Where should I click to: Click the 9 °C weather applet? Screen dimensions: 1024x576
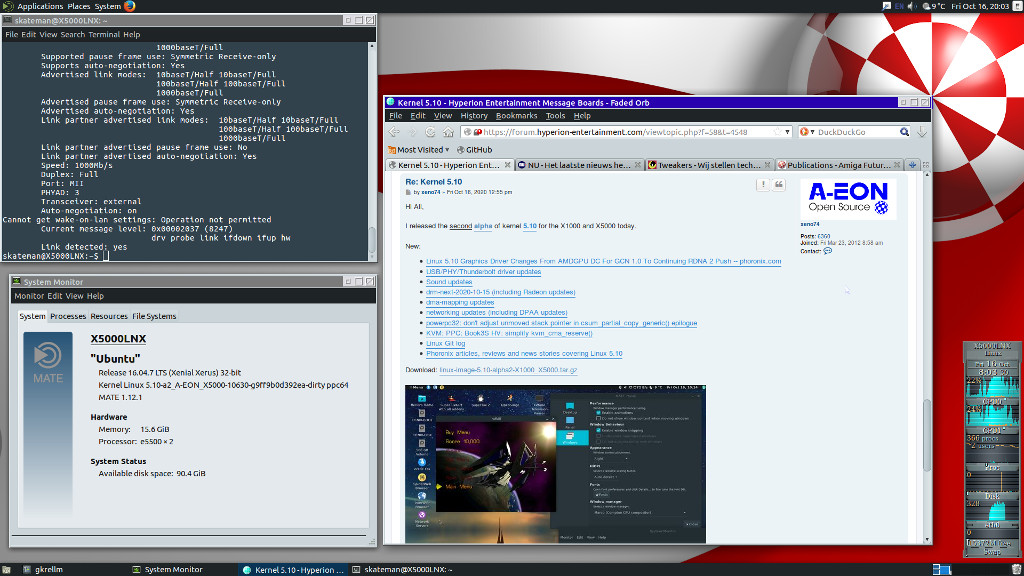pyautogui.click(x=934, y=6)
